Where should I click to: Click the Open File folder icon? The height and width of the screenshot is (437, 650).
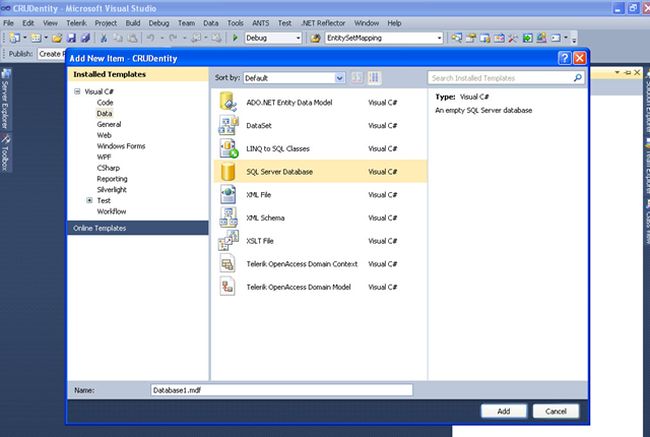coord(57,38)
